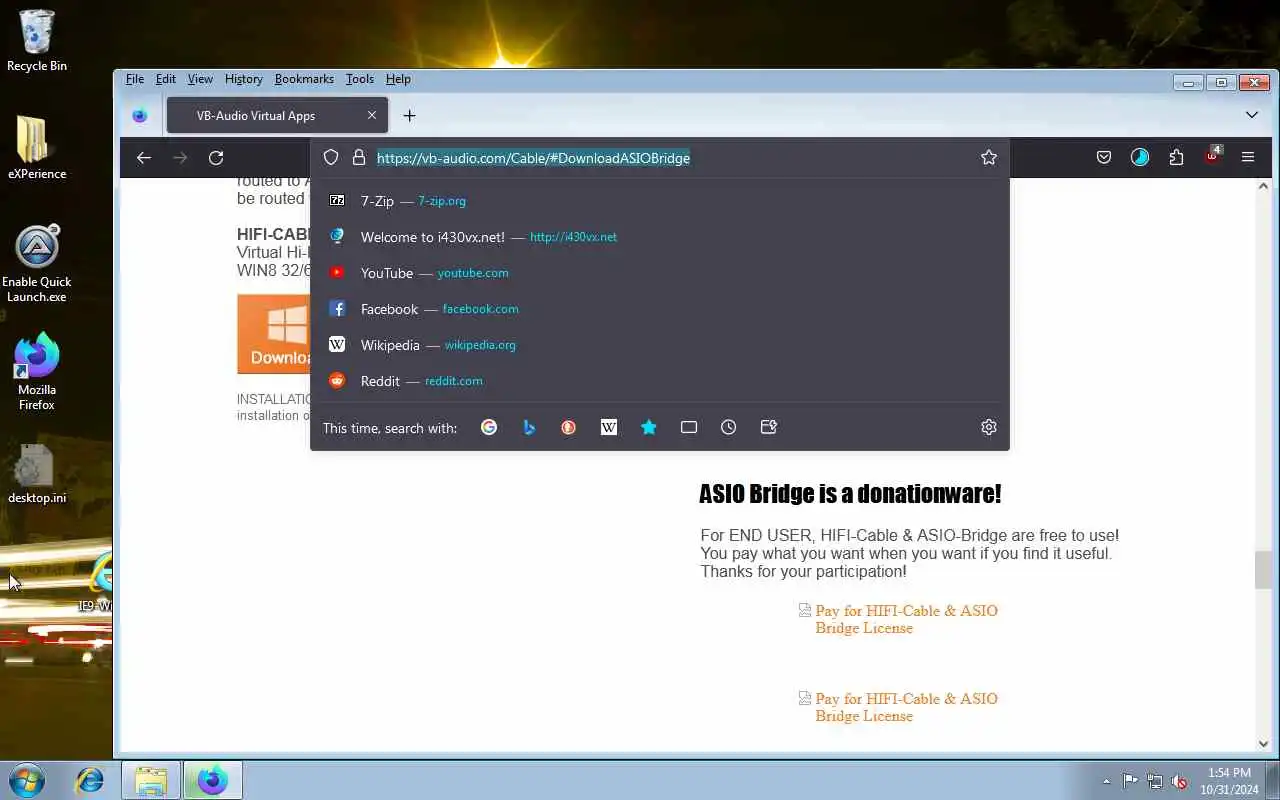The width and height of the screenshot is (1280, 800).
Task: Click the Action Center flag tray icon
Action: [1130, 781]
